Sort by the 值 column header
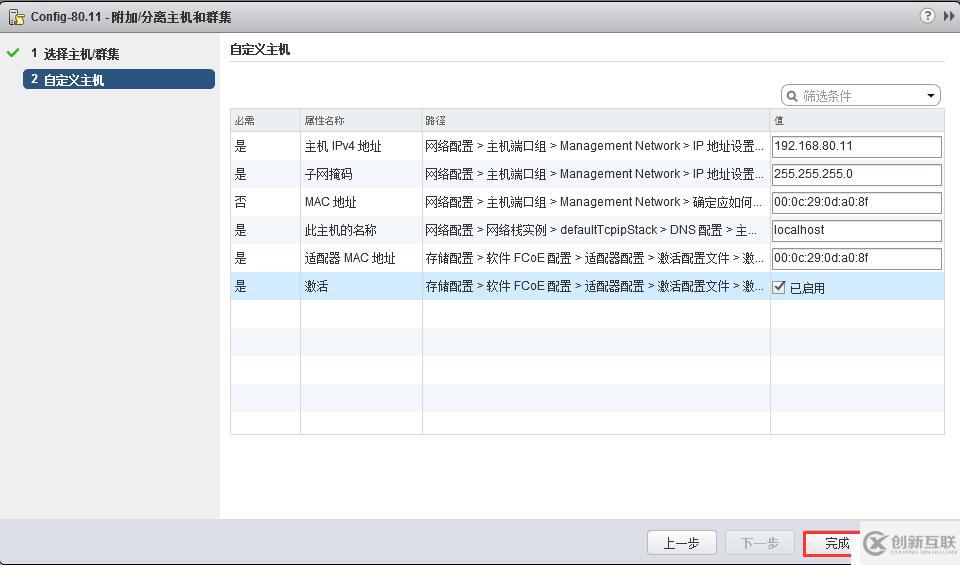The width and height of the screenshot is (960, 565). 857,121
